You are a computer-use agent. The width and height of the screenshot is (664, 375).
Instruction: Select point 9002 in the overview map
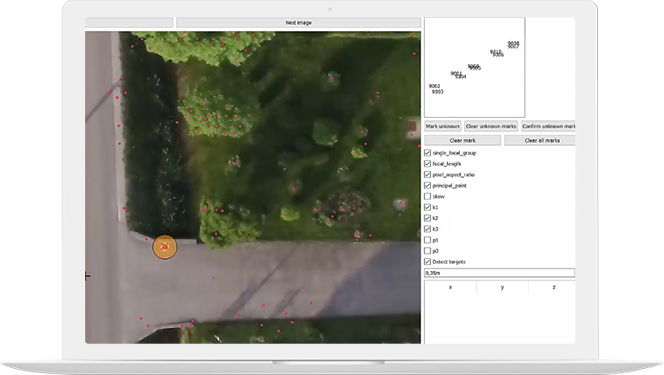click(434, 86)
